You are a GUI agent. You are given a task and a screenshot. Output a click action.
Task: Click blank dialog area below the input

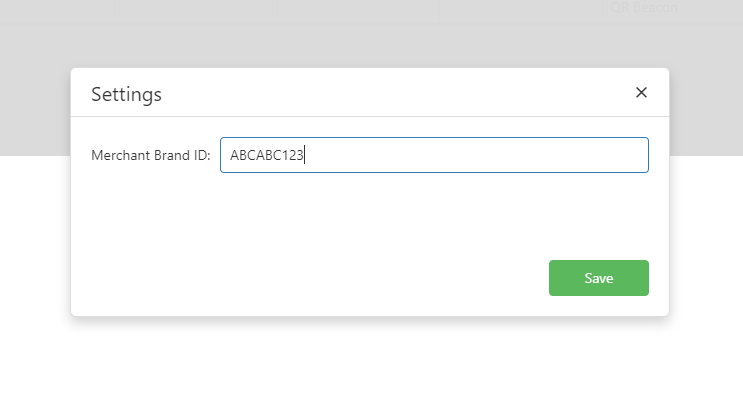point(370,213)
